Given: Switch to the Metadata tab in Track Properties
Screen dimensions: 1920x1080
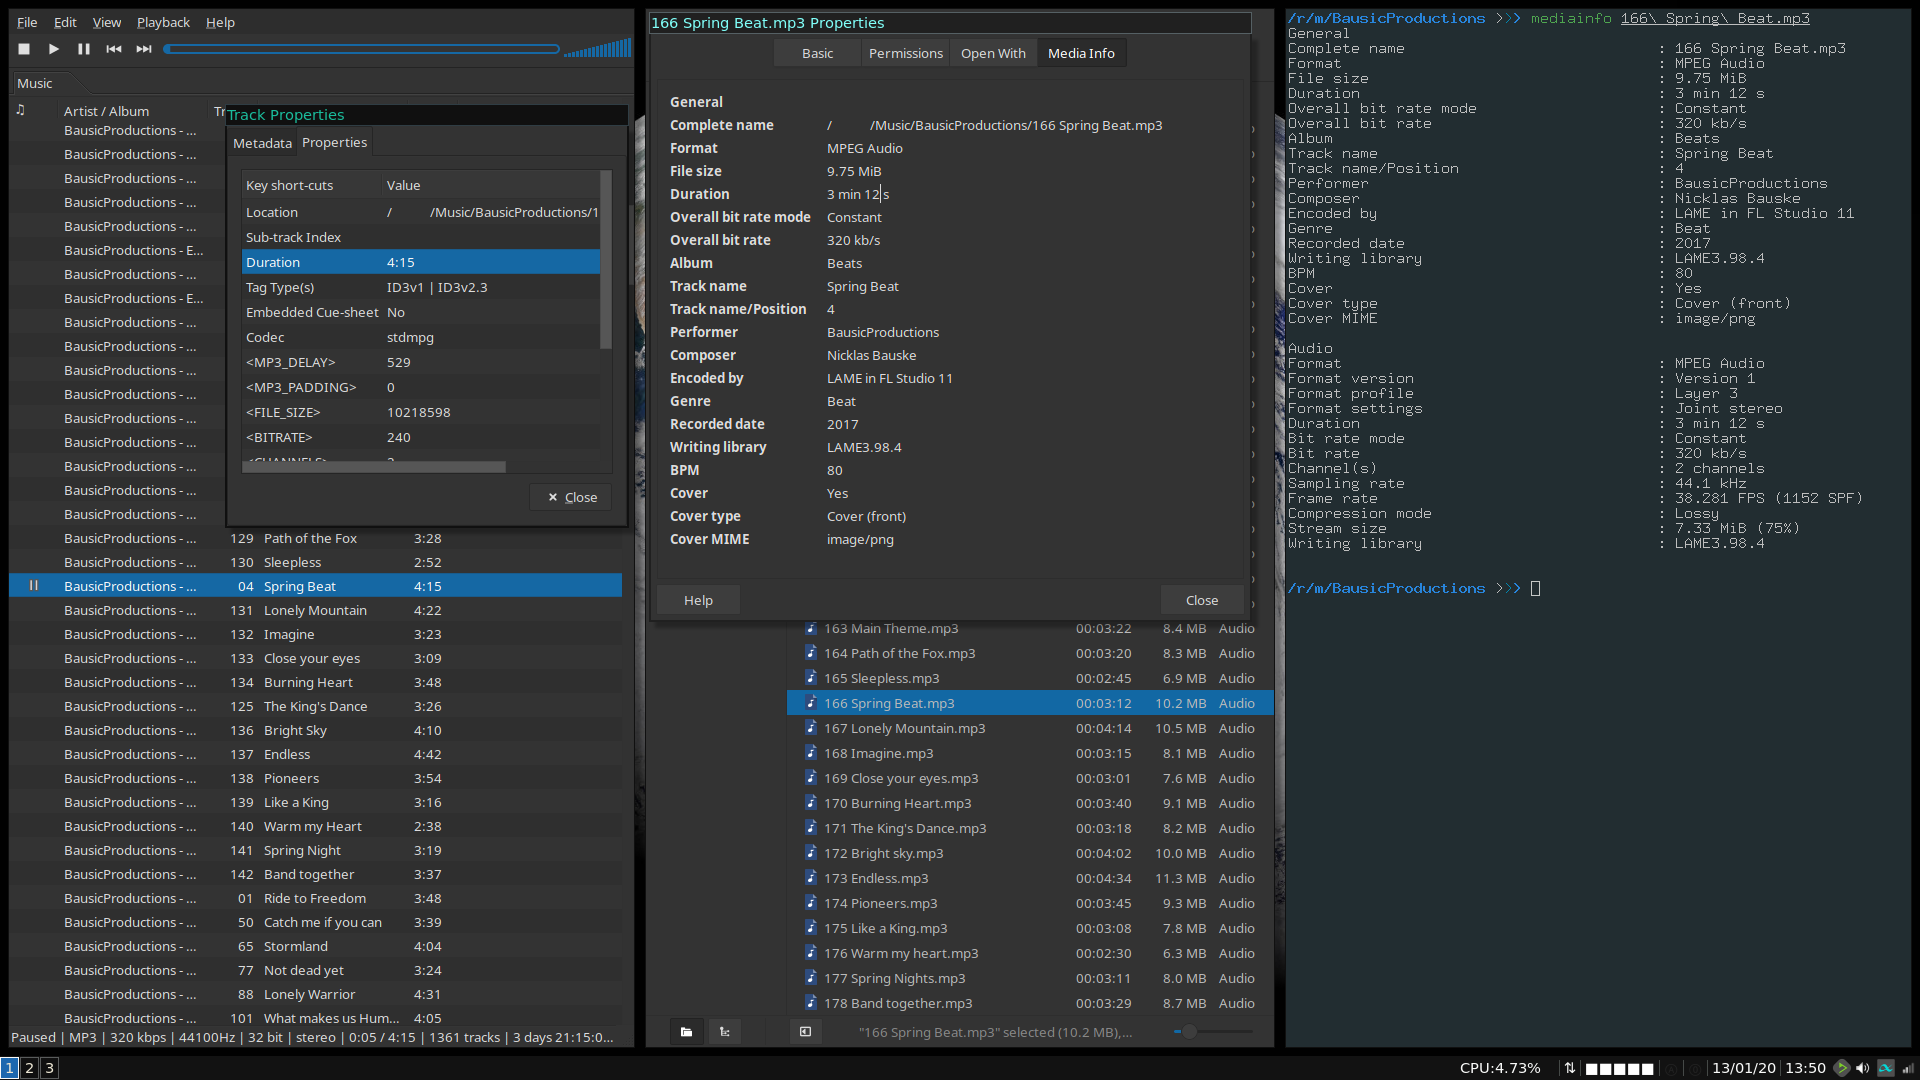Looking at the screenshot, I should point(263,142).
